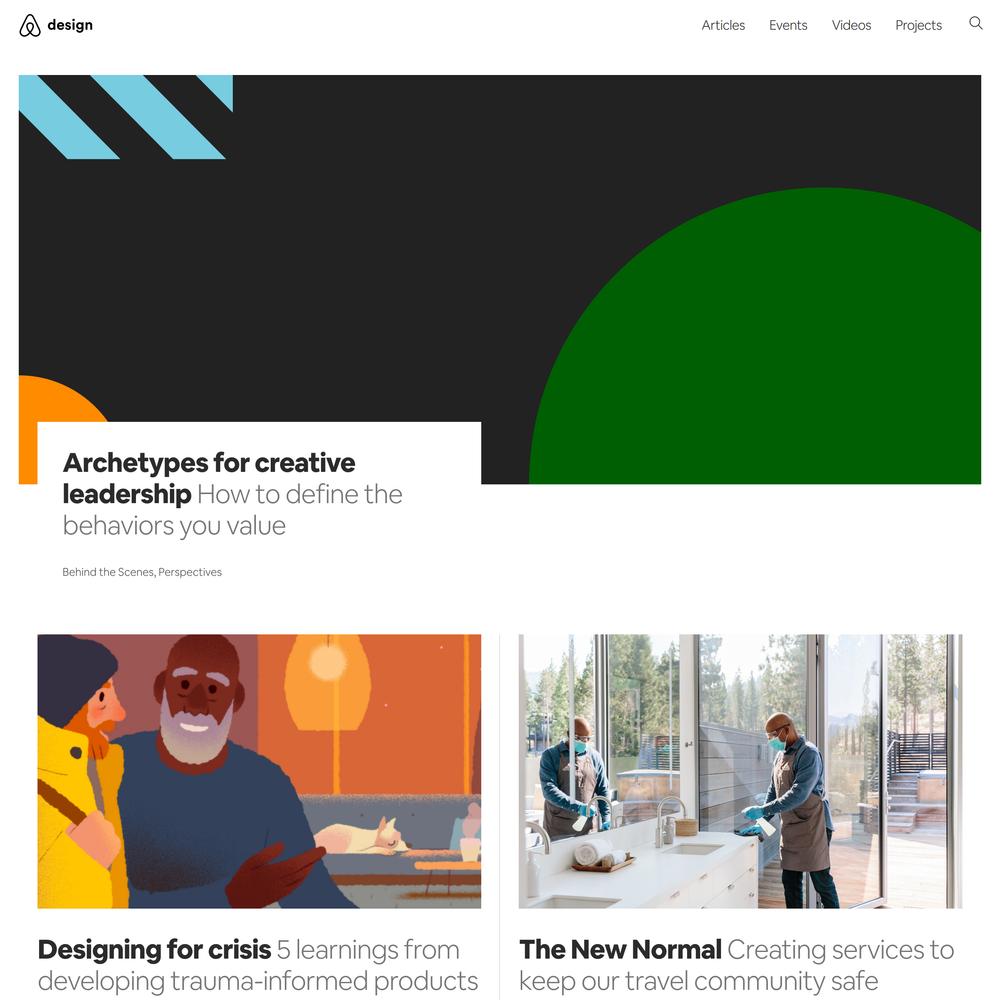
Task: Open 'The New Normal' article headline
Action: pyautogui.click(x=620, y=950)
